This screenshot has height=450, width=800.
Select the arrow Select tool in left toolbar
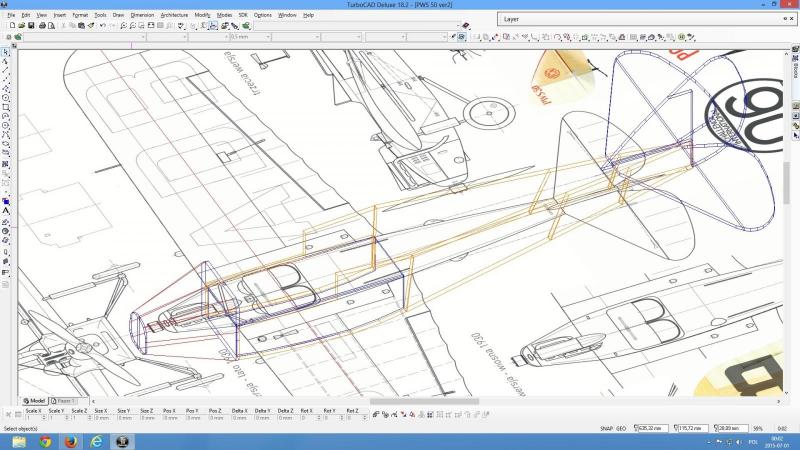click(6, 52)
